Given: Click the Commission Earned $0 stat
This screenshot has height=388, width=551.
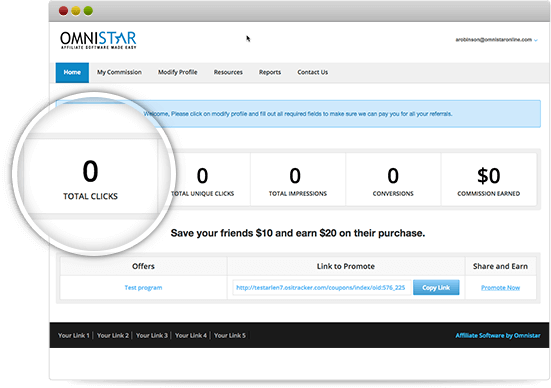Looking at the screenshot, I should pyautogui.click(x=488, y=180).
